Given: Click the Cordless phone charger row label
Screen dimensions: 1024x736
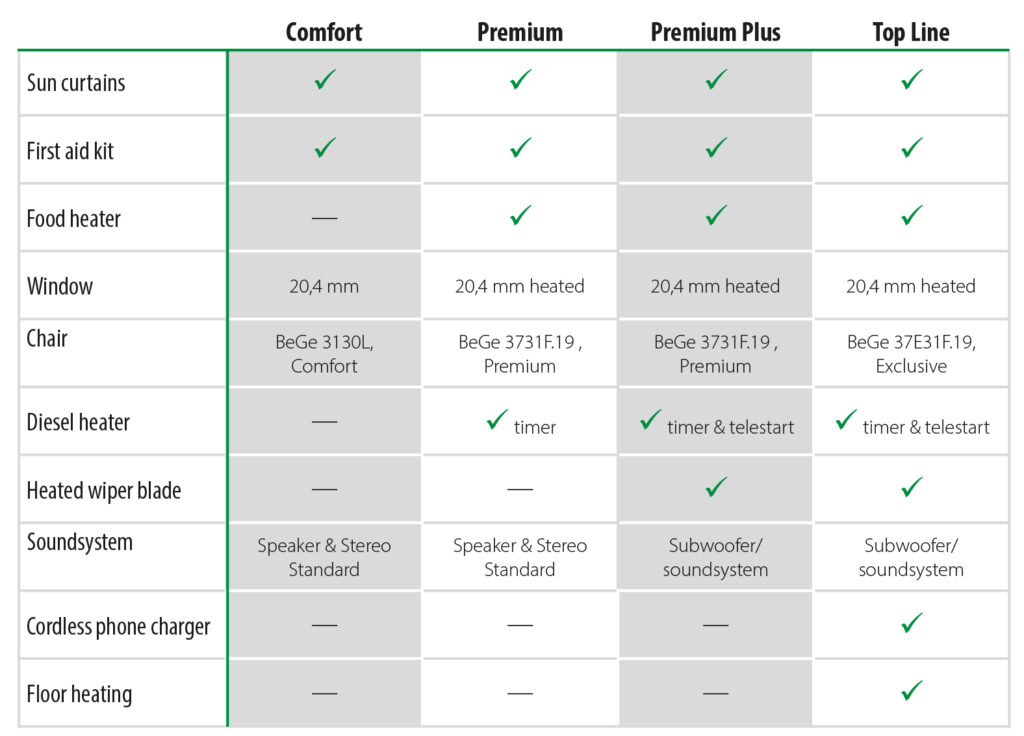Looking at the screenshot, I should click(118, 627).
